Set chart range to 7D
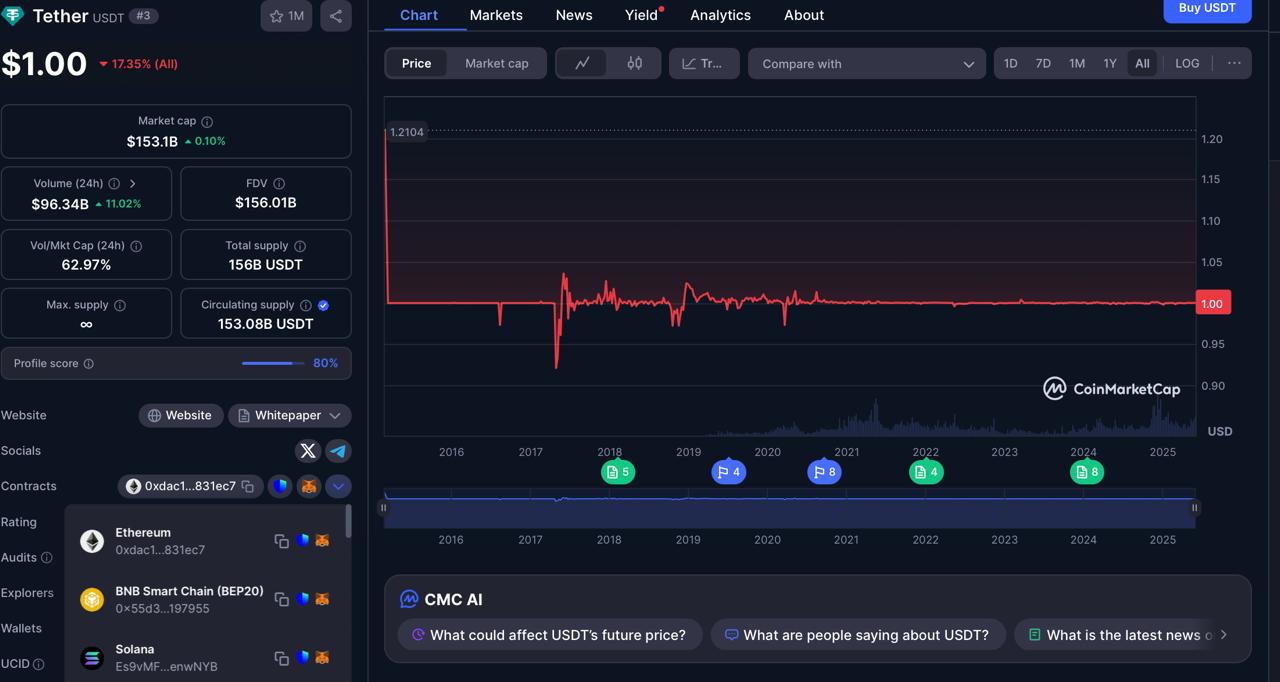 [1043, 63]
